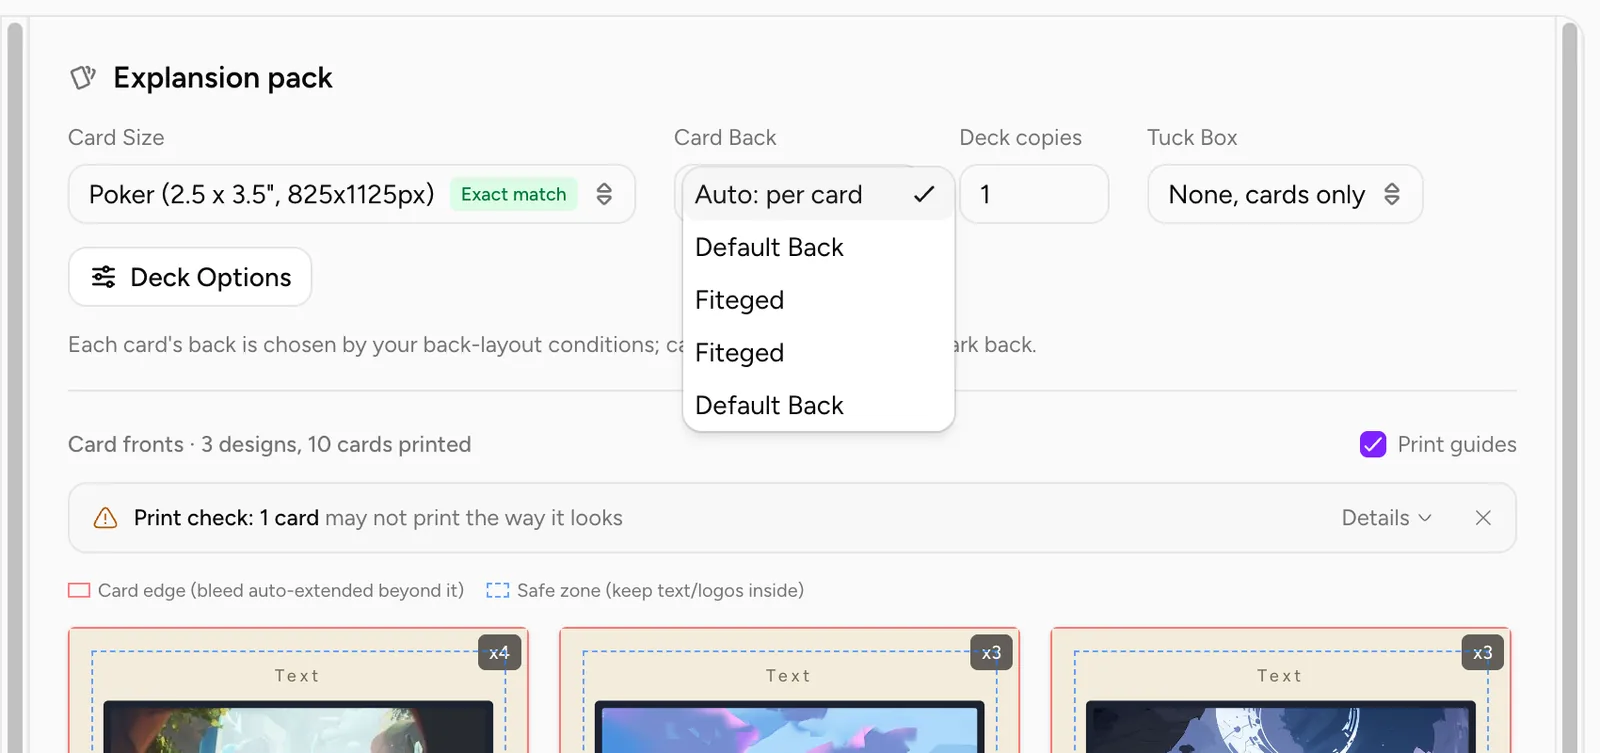
Task: Click the Card Size up-down chevrons icon
Action: [604, 194]
